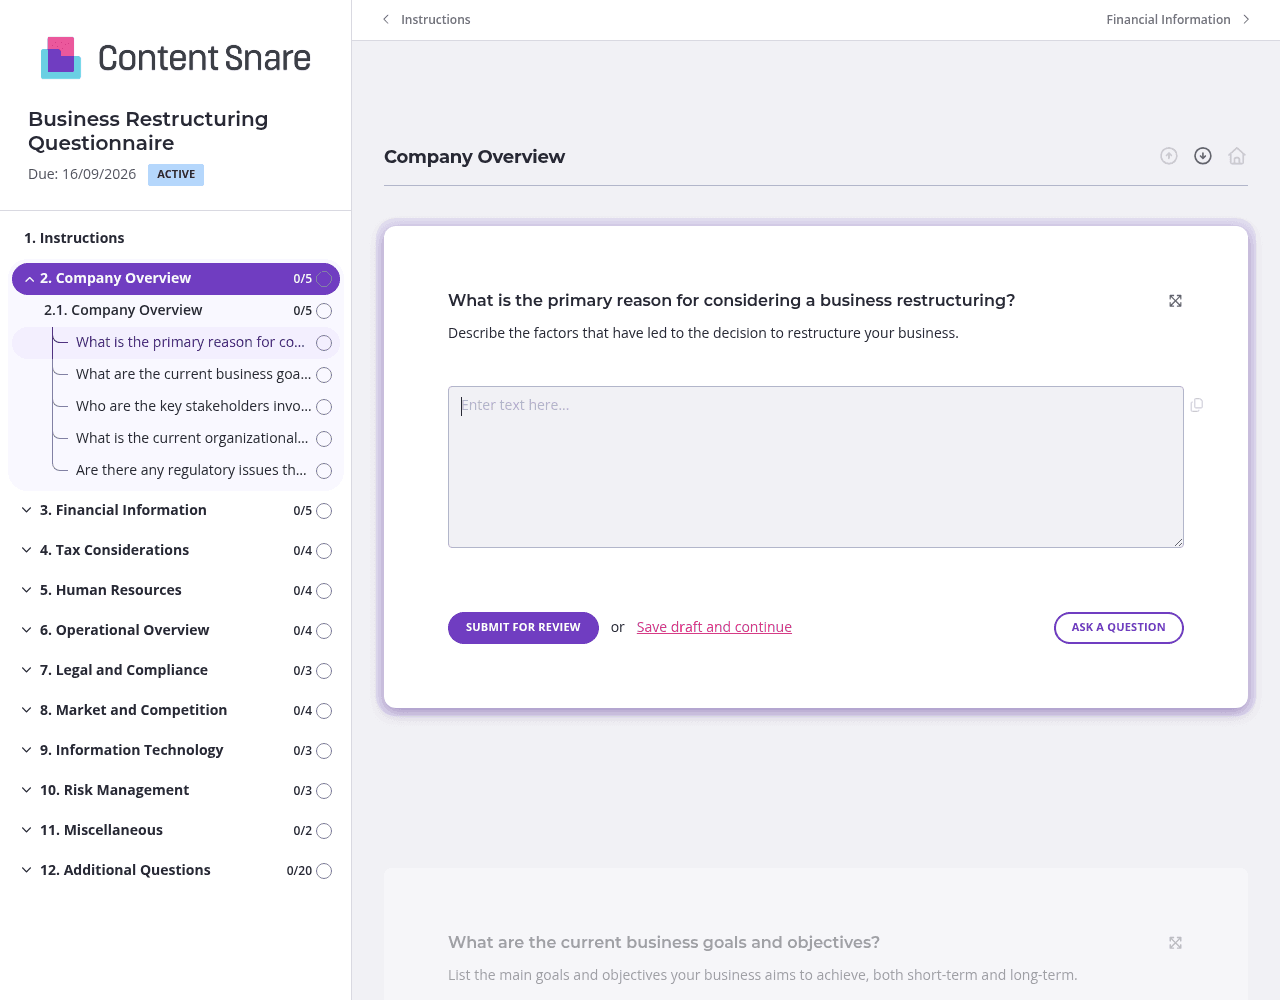This screenshot has width=1280, height=1000.
Task: Click the Due: 16/09/2026 text
Action: click(82, 174)
